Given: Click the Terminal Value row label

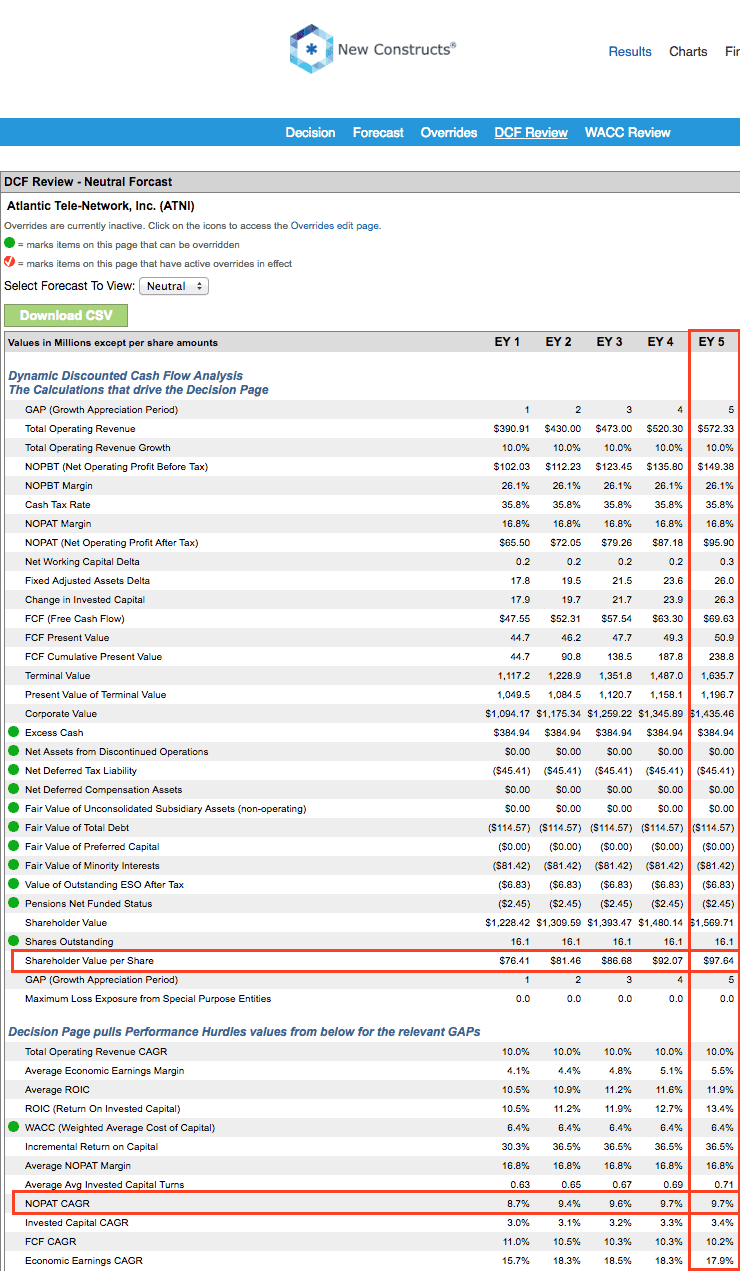Looking at the screenshot, I should [x=59, y=675].
